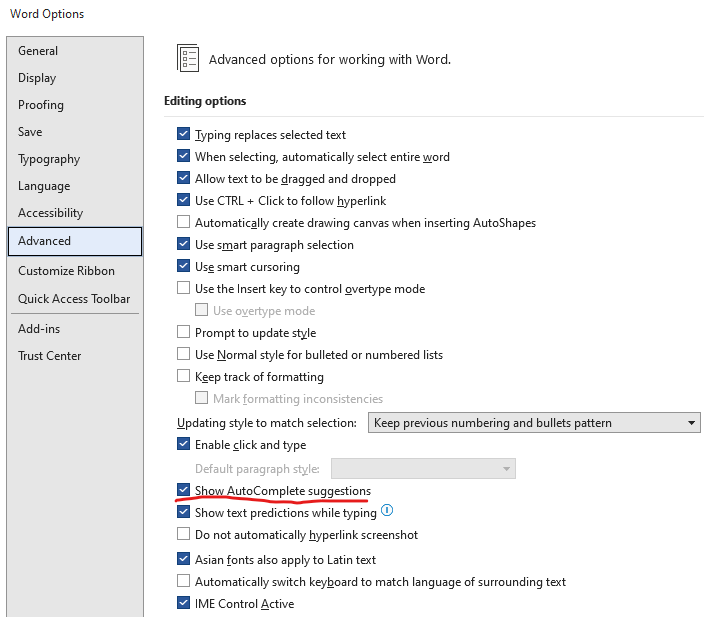The width and height of the screenshot is (704, 617).
Task: Uncheck Typing replaces selected text
Action: pyautogui.click(x=183, y=134)
